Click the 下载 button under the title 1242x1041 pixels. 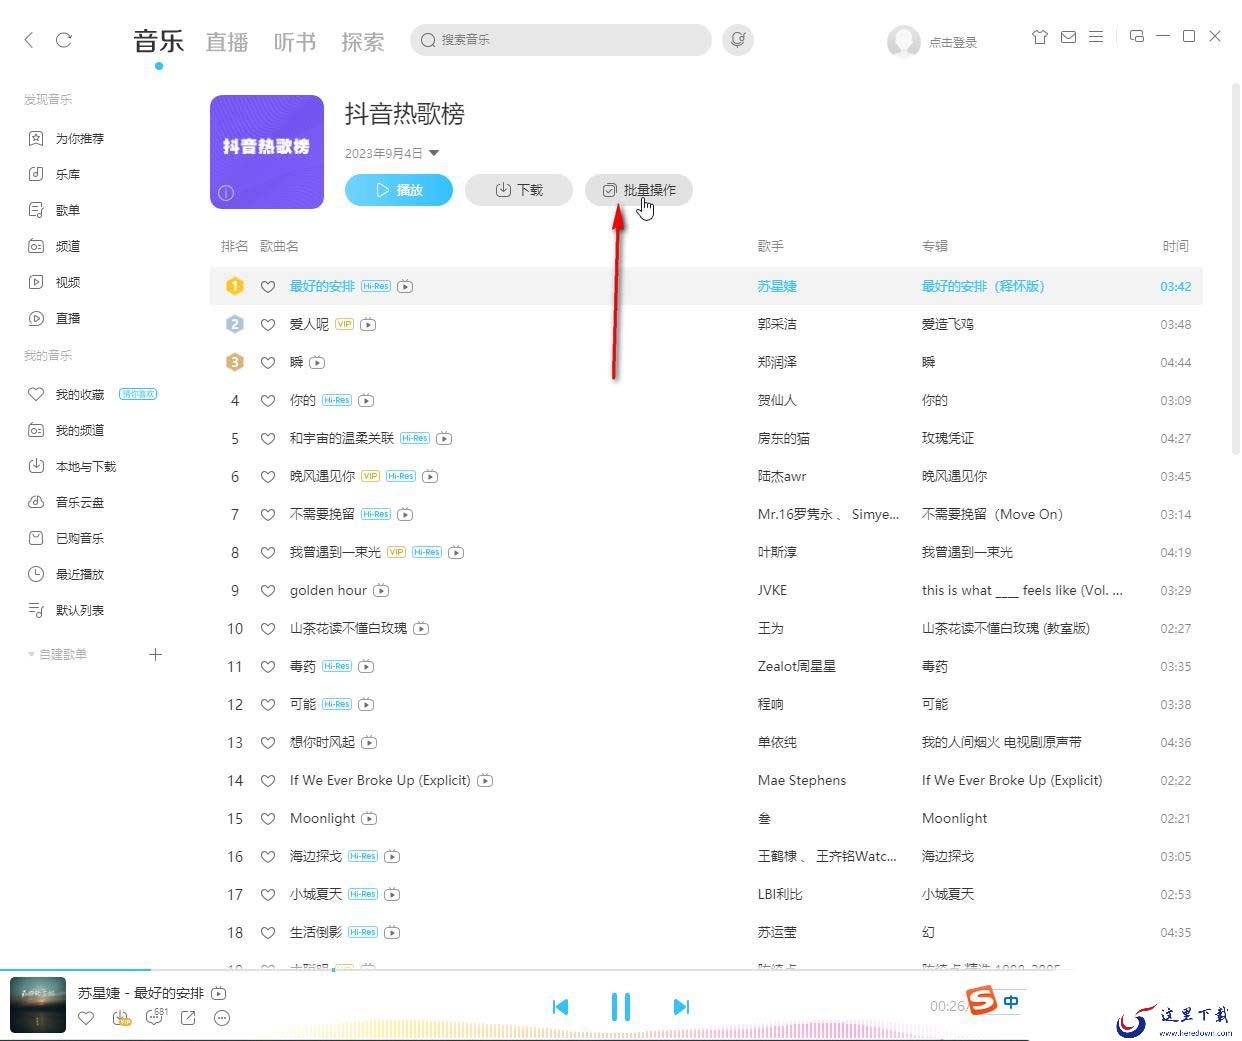(x=519, y=190)
